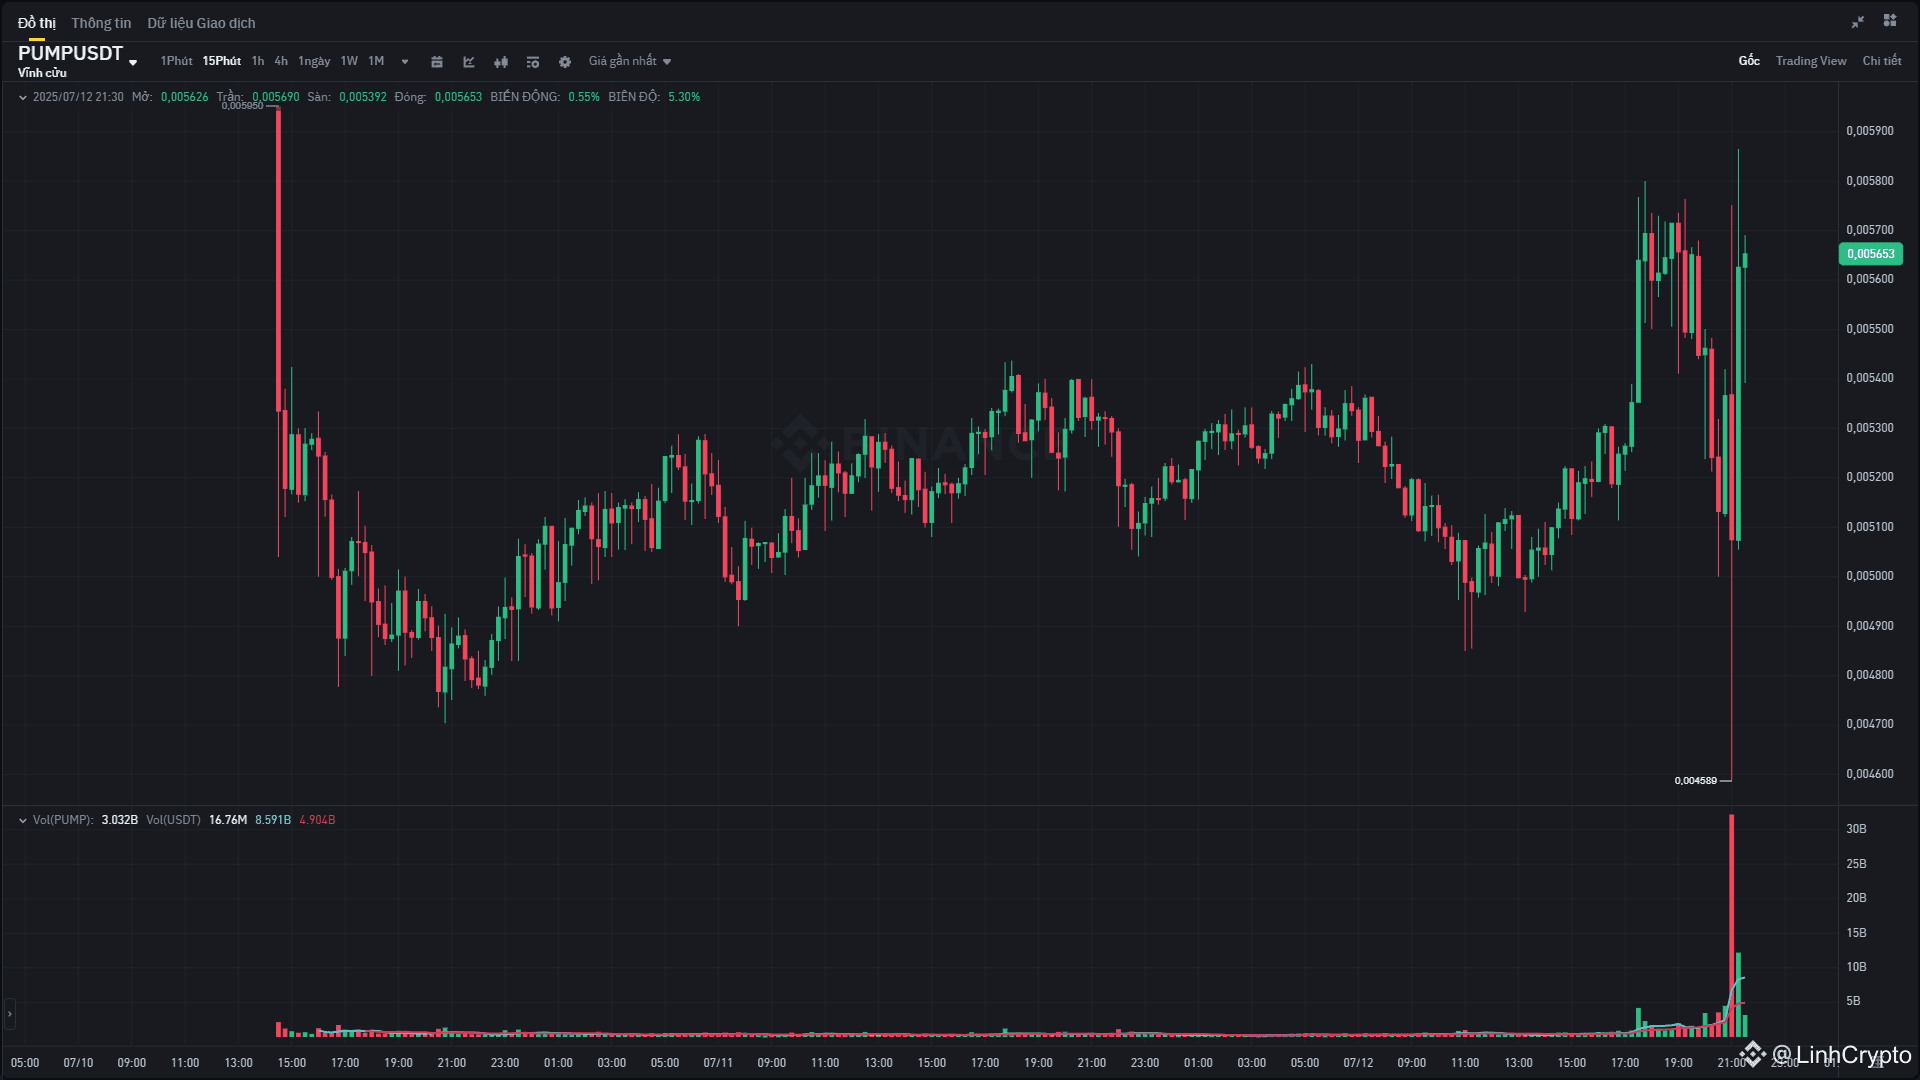Select the 1Phút interval
This screenshot has height=1080, width=1920.
pyautogui.click(x=177, y=61)
